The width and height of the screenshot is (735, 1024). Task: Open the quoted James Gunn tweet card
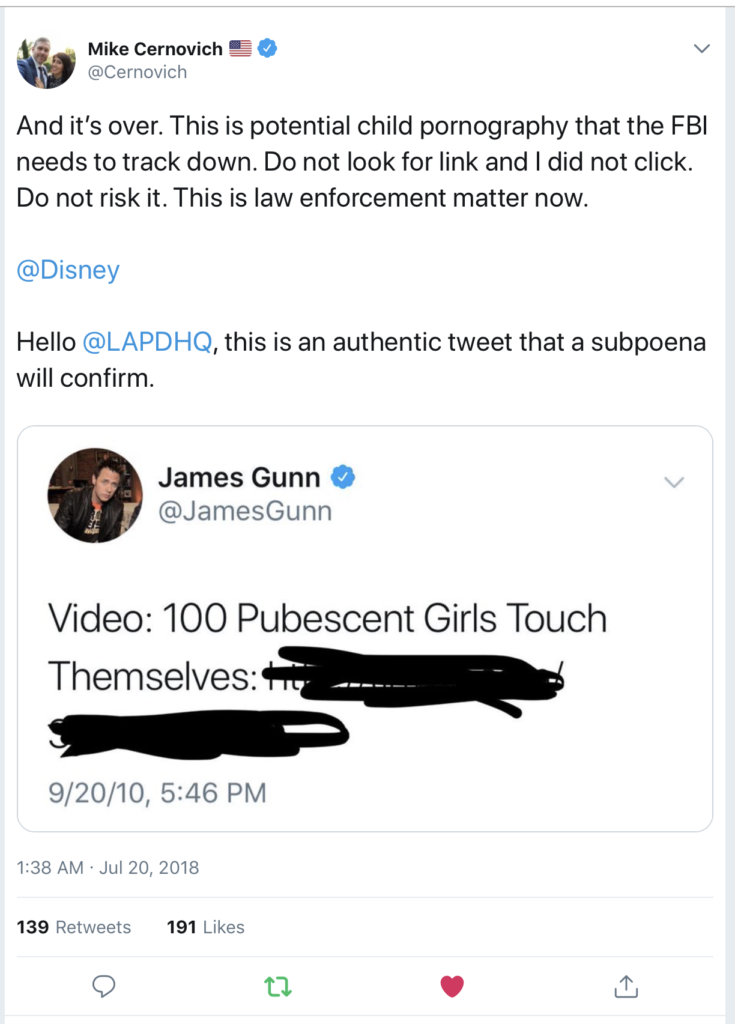pyautogui.click(x=365, y=628)
